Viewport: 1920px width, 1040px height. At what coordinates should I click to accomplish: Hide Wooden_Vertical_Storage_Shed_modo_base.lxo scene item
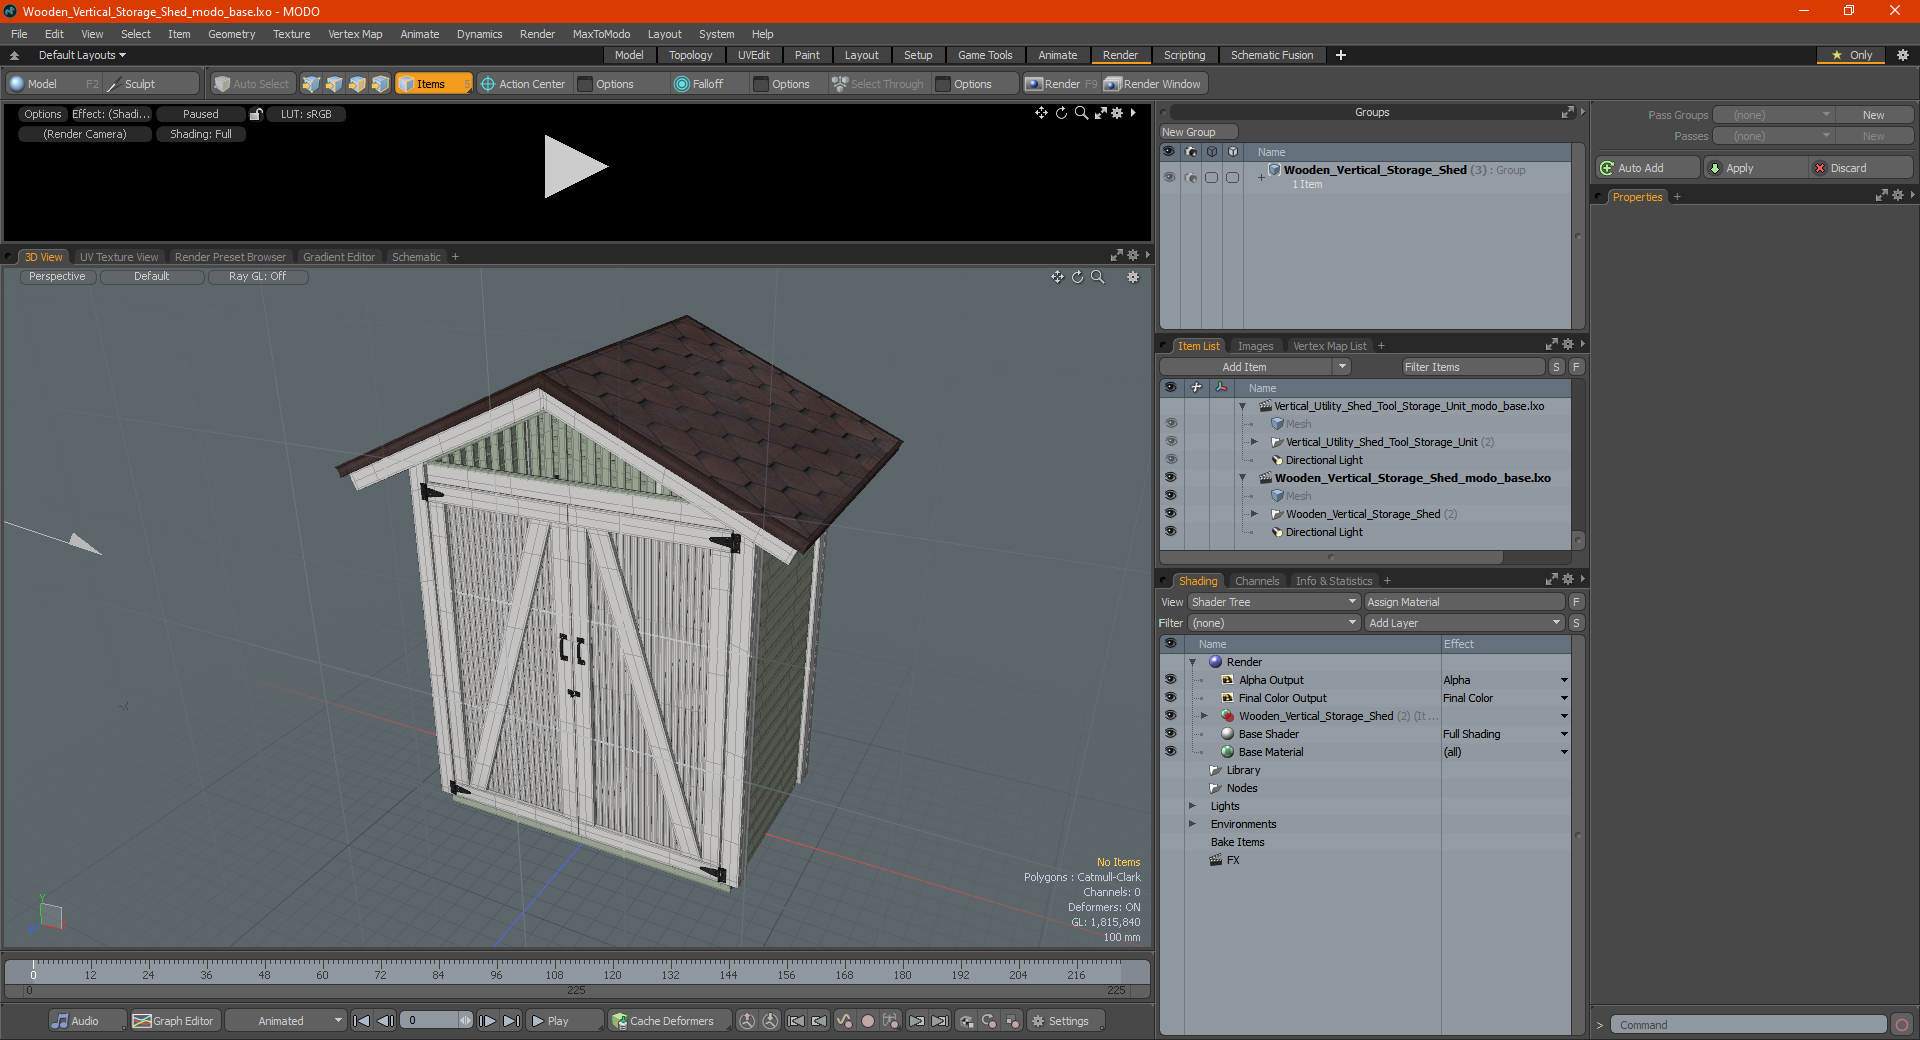tap(1170, 478)
